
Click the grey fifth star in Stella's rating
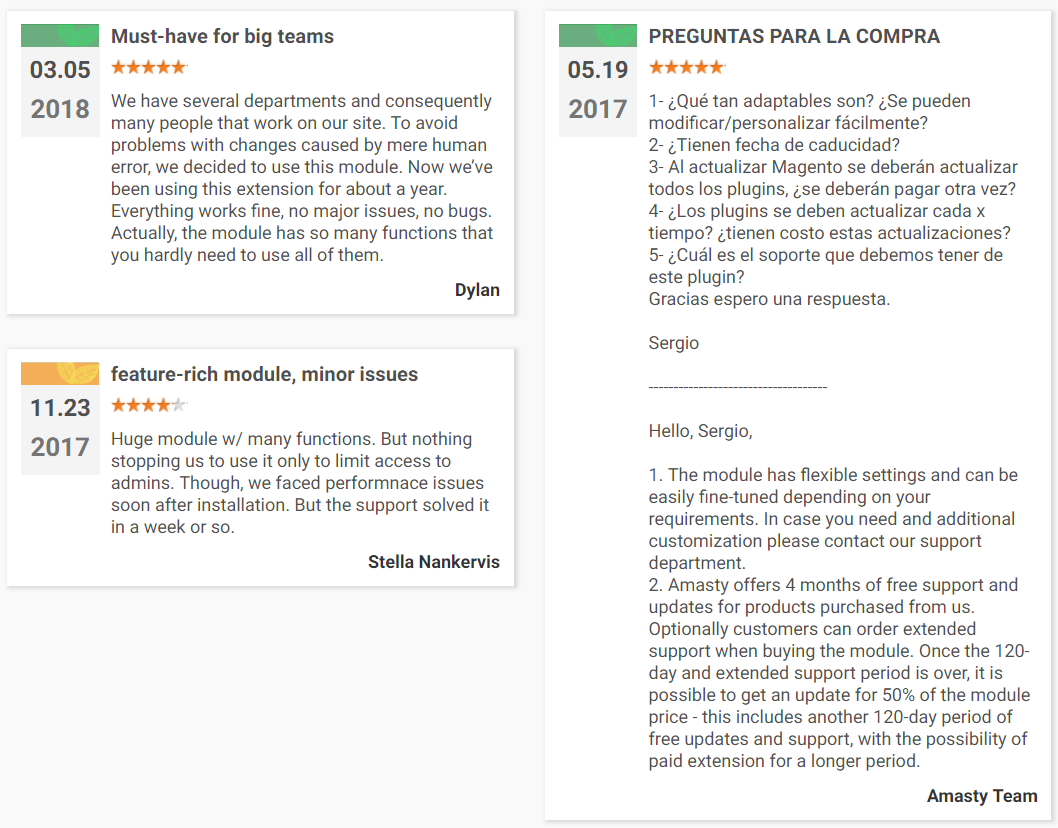(x=179, y=406)
